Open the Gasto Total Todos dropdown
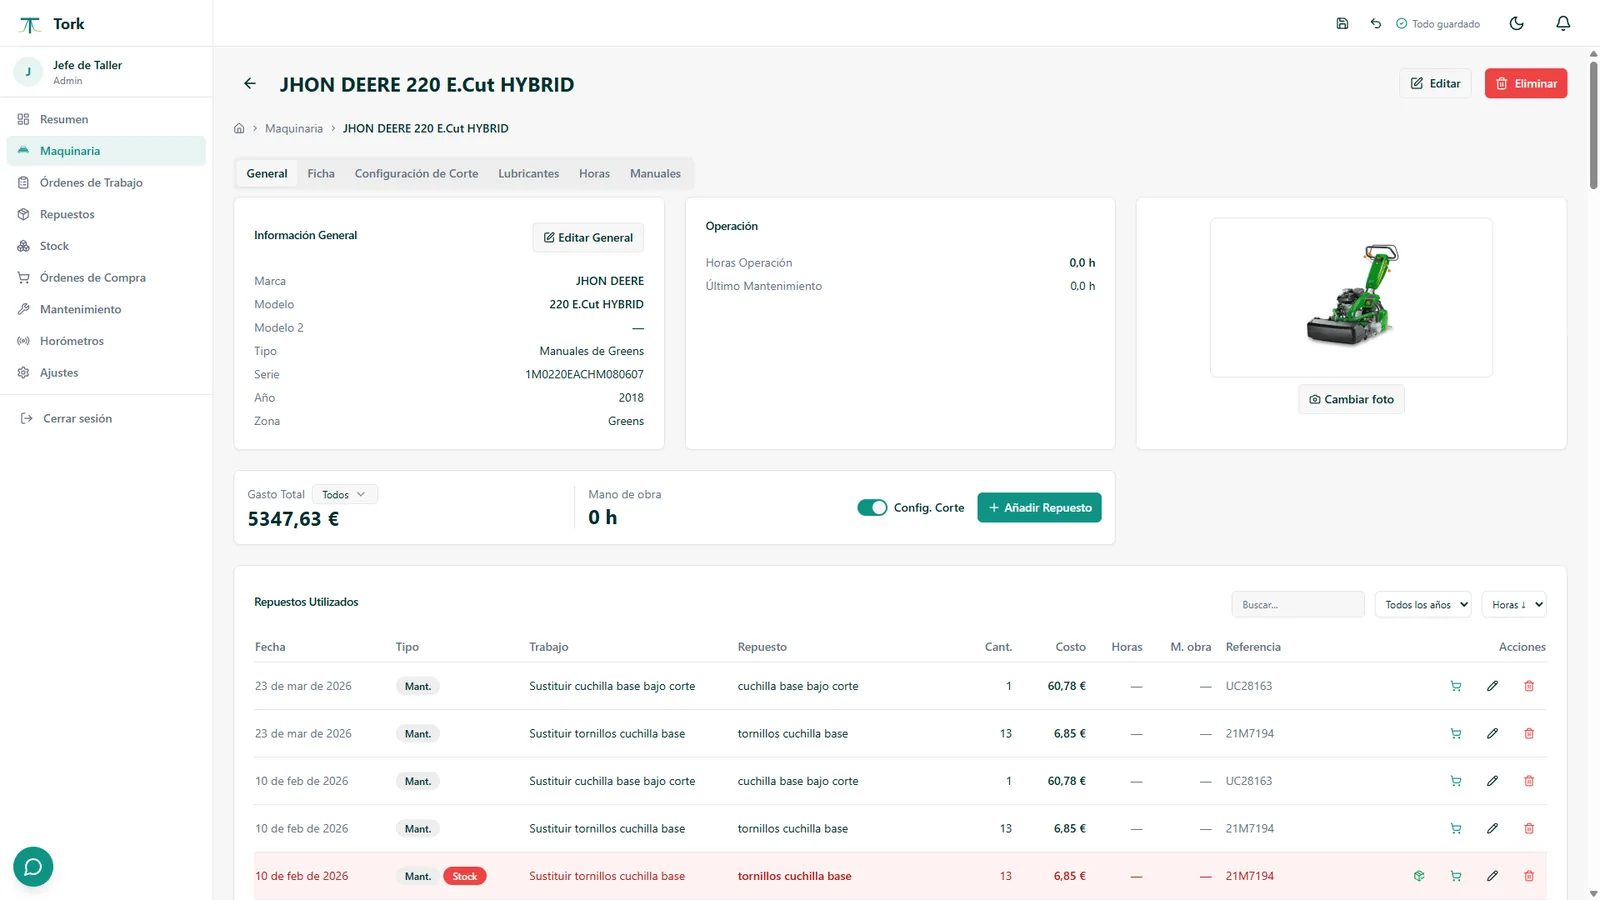This screenshot has height=900, width=1600. 344,494
